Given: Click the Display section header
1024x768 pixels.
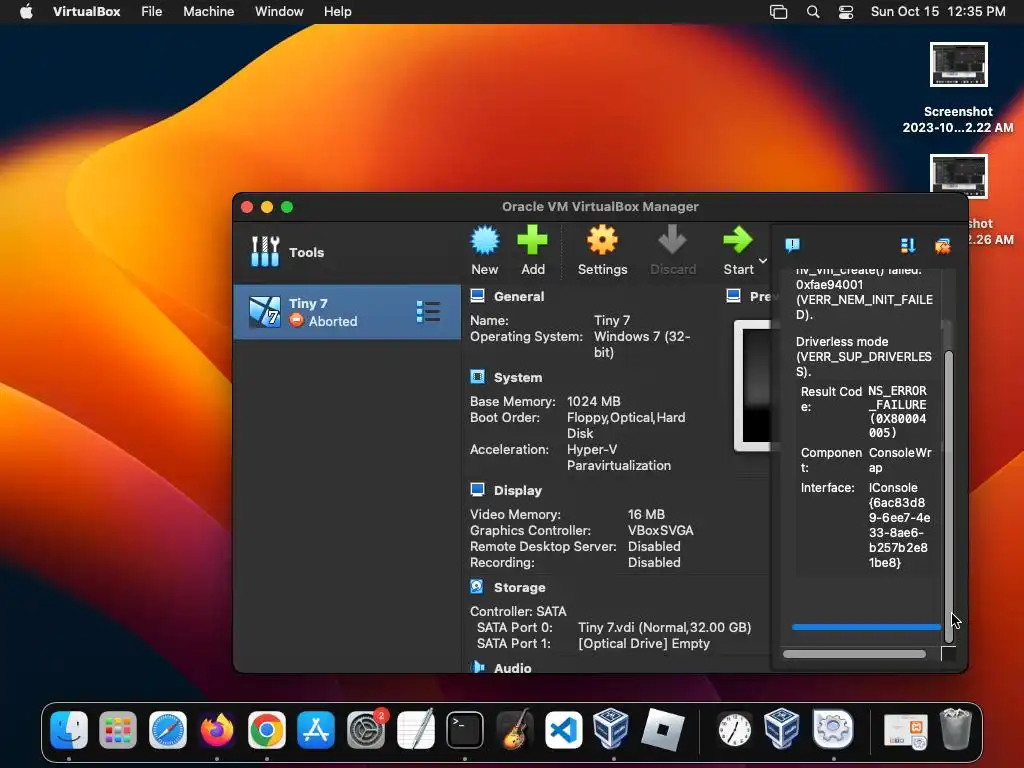Looking at the screenshot, I should click(518, 490).
